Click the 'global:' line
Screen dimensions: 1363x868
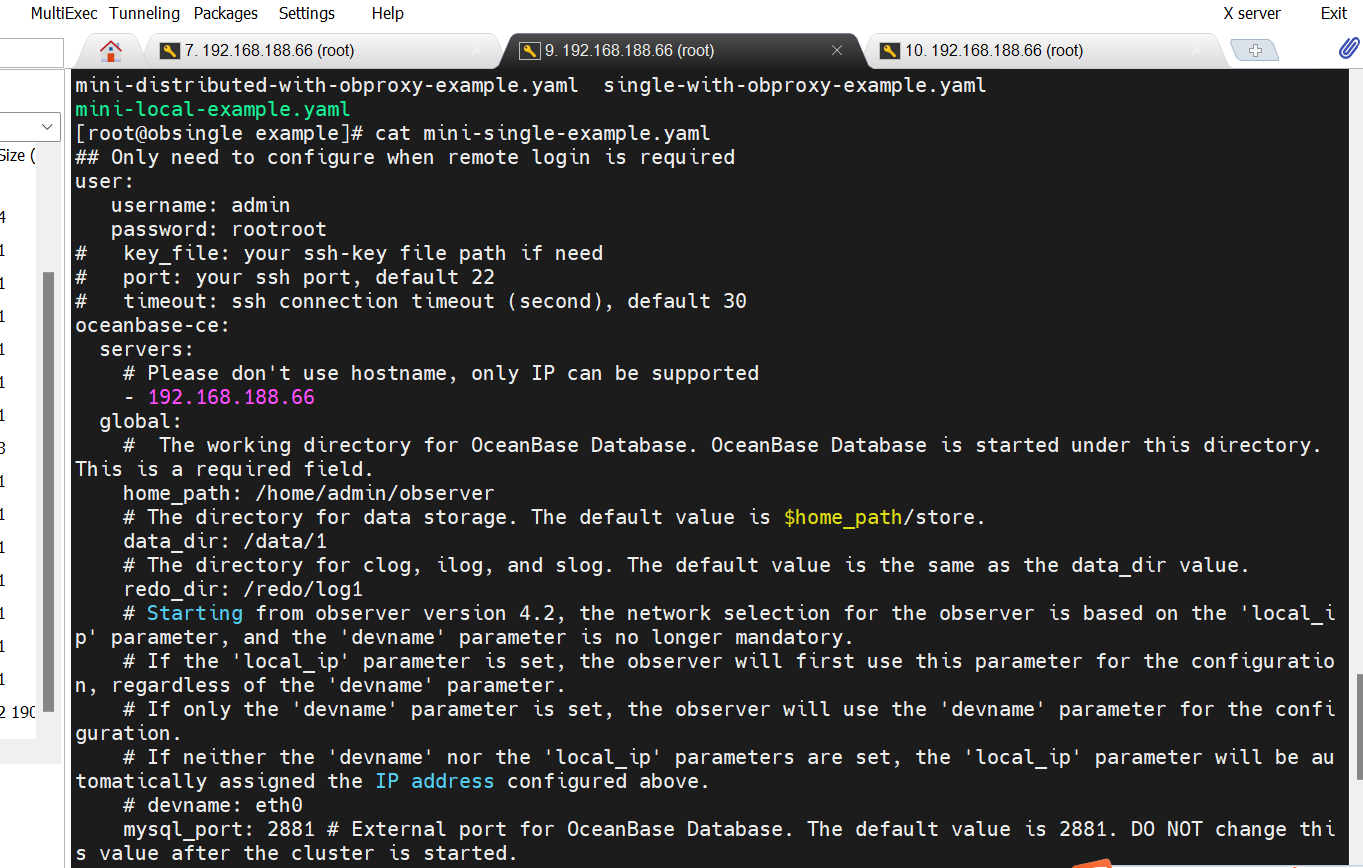point(141,421)
